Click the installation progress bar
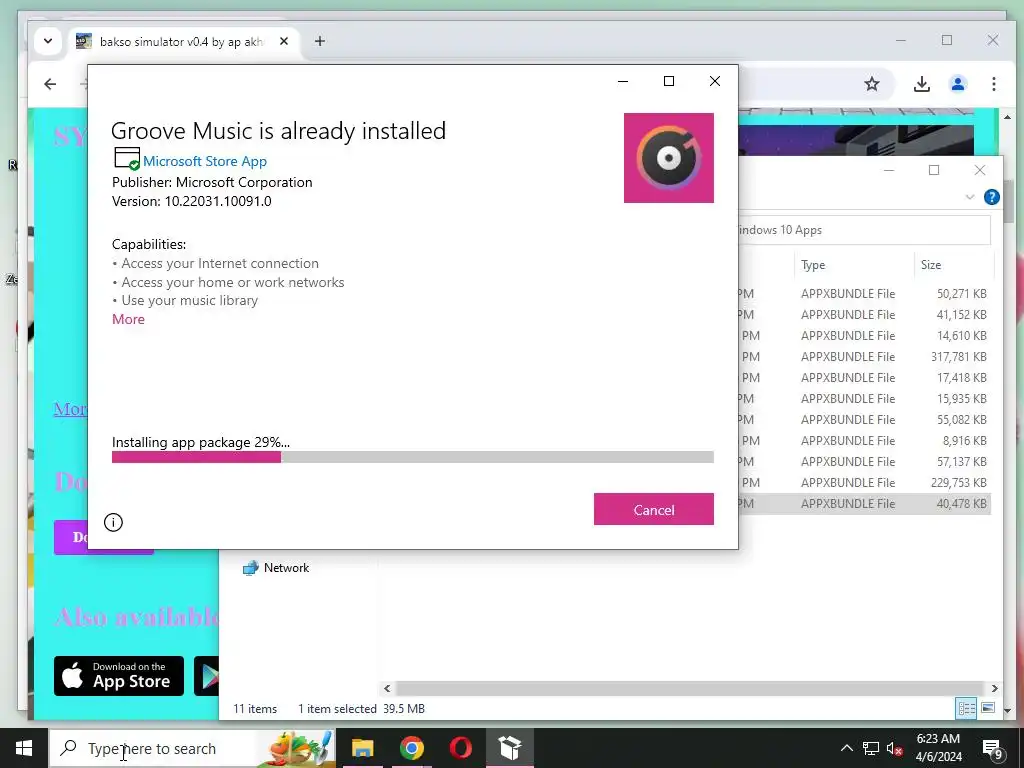Image resolution: width=1024 pixels, height=768 pixels. pos(412,457)
